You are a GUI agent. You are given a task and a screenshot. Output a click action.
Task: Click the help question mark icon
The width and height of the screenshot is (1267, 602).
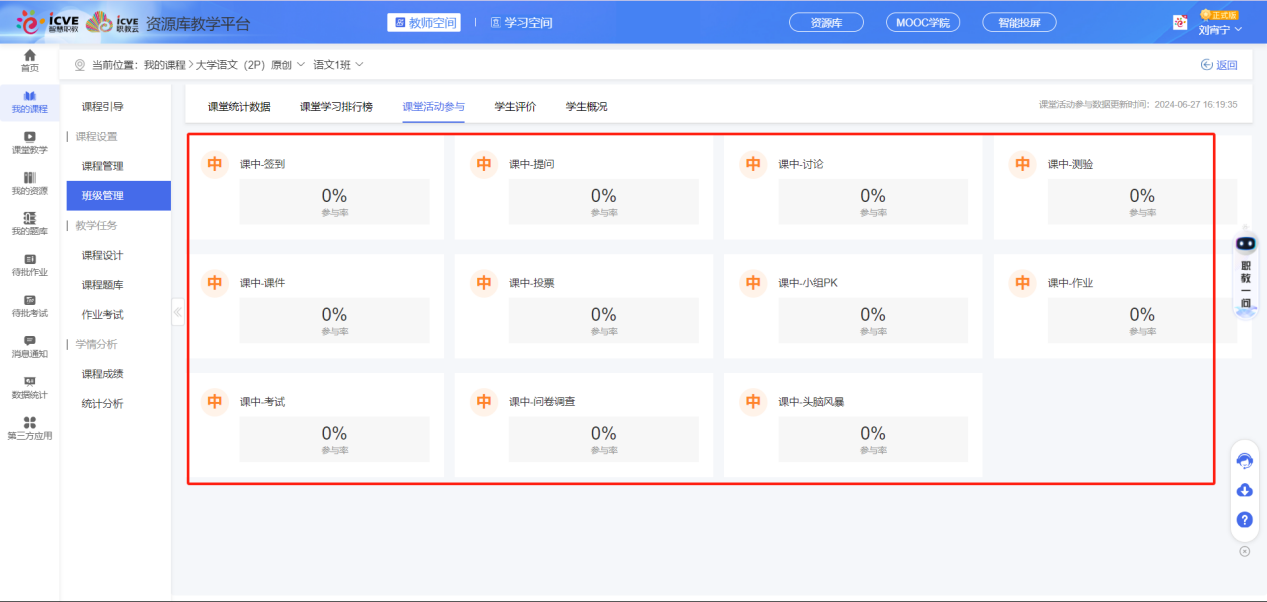[x=1244, y=519]
